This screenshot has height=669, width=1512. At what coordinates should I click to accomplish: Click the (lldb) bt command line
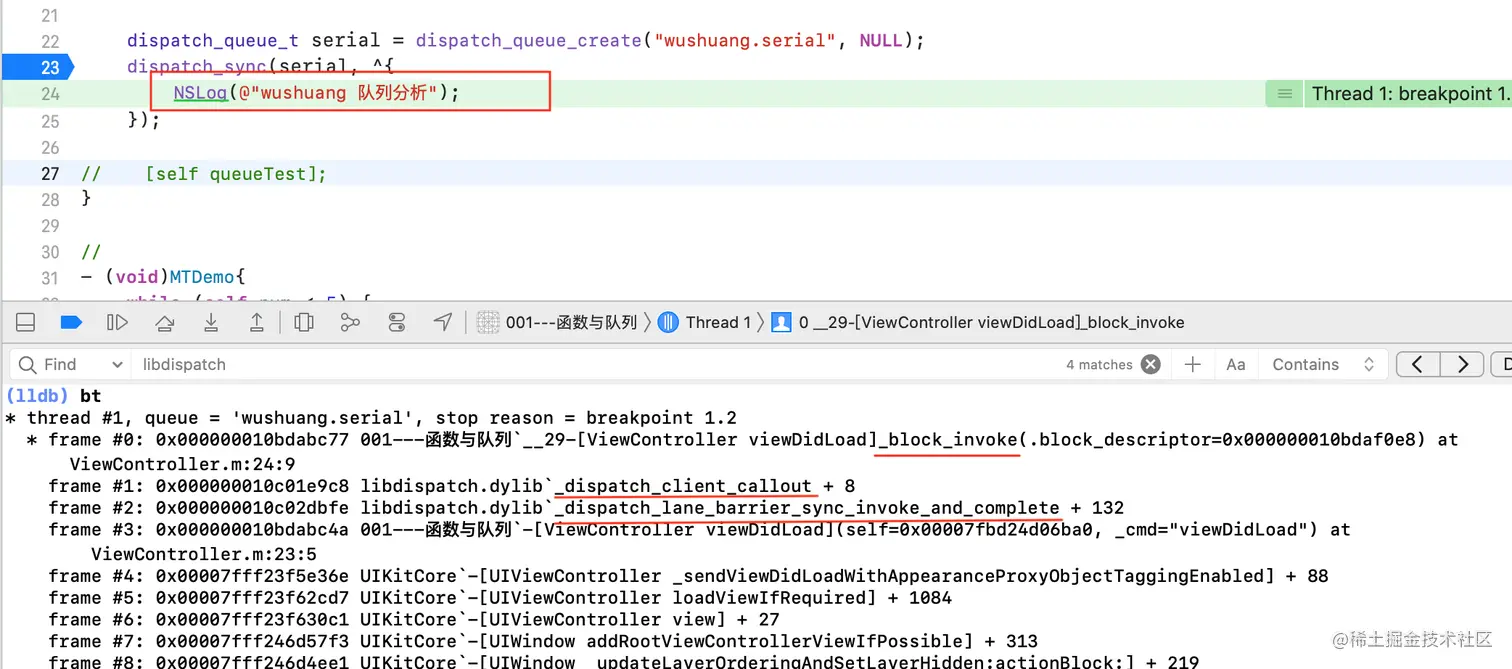coord(53,395)
